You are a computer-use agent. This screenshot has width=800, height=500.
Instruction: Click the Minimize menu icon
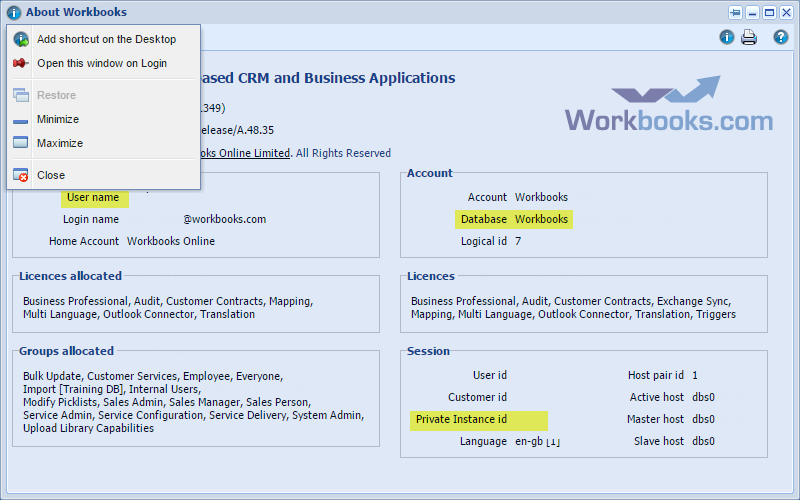(x=20, y=121)
